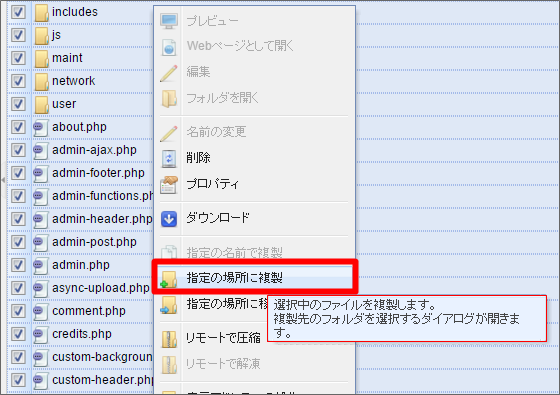Select the admin-post.php file name
Image resolution: width=560 pixels, height=395 pixels.
94,242
